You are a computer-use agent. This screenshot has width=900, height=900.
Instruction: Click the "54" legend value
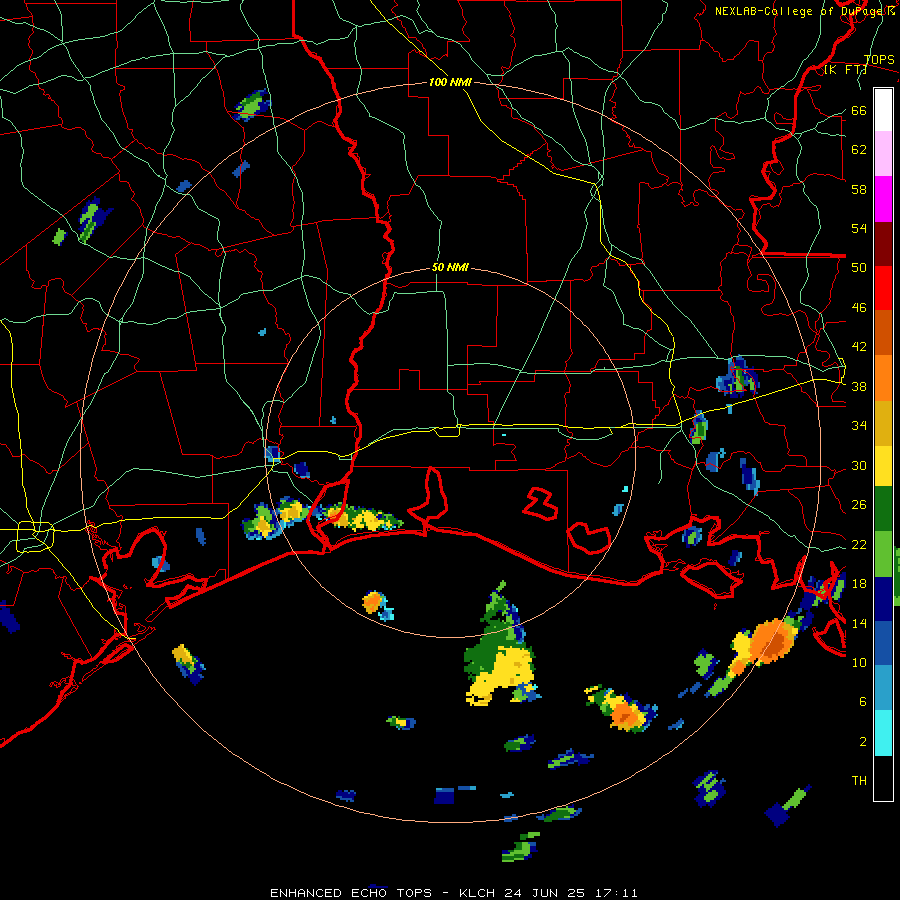859,228
